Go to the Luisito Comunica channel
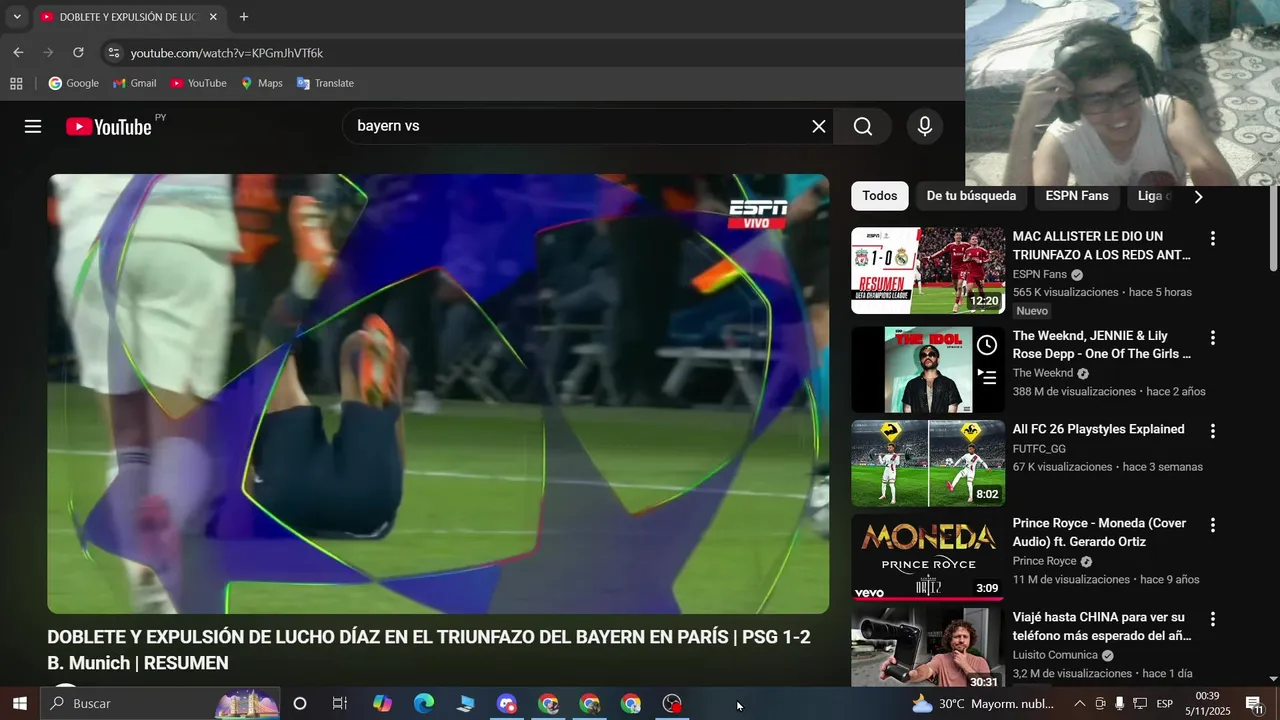The image size is (1280, 720). (x=1055, y=655)
